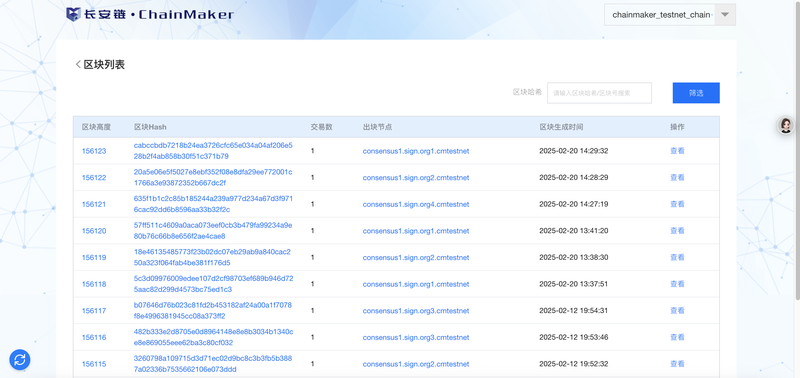800x378 pixels.
Task: Click 查看 for block 156123
Action: (x=677, y=151)
